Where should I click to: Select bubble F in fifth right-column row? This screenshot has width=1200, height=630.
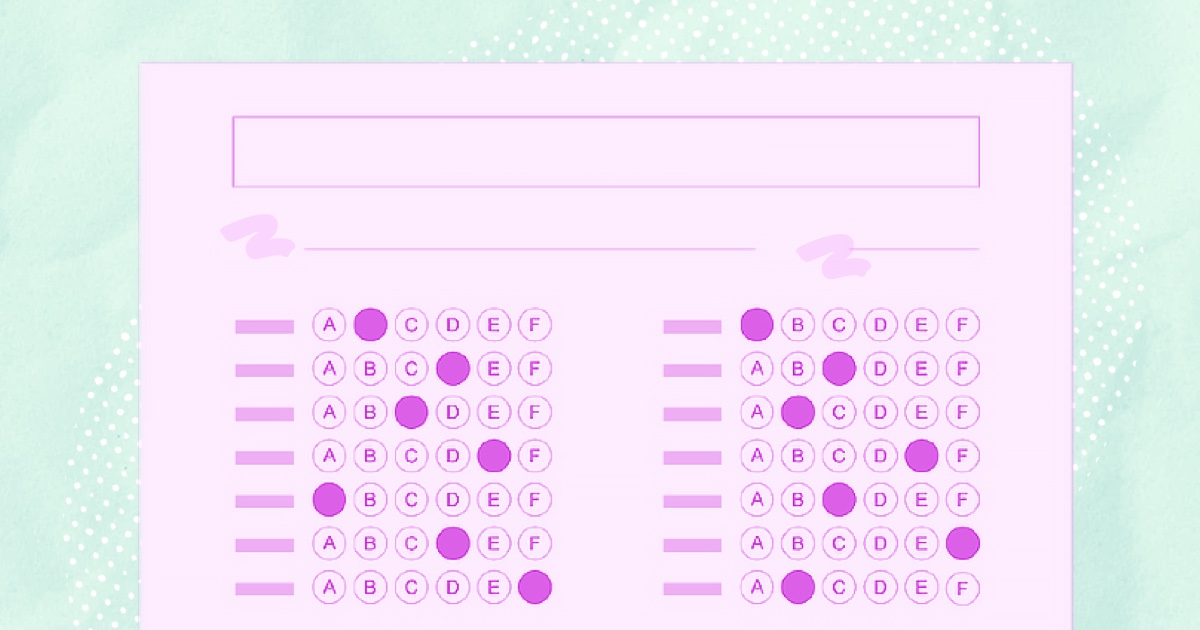tap(962, 499)
